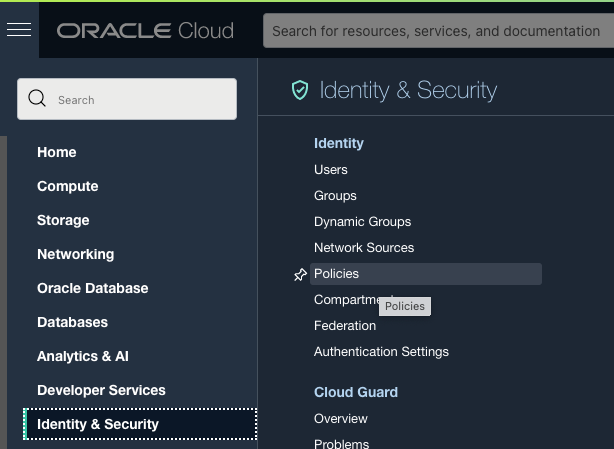
Task: Click the Oracle Cloud logo
Action: (145, 31)
